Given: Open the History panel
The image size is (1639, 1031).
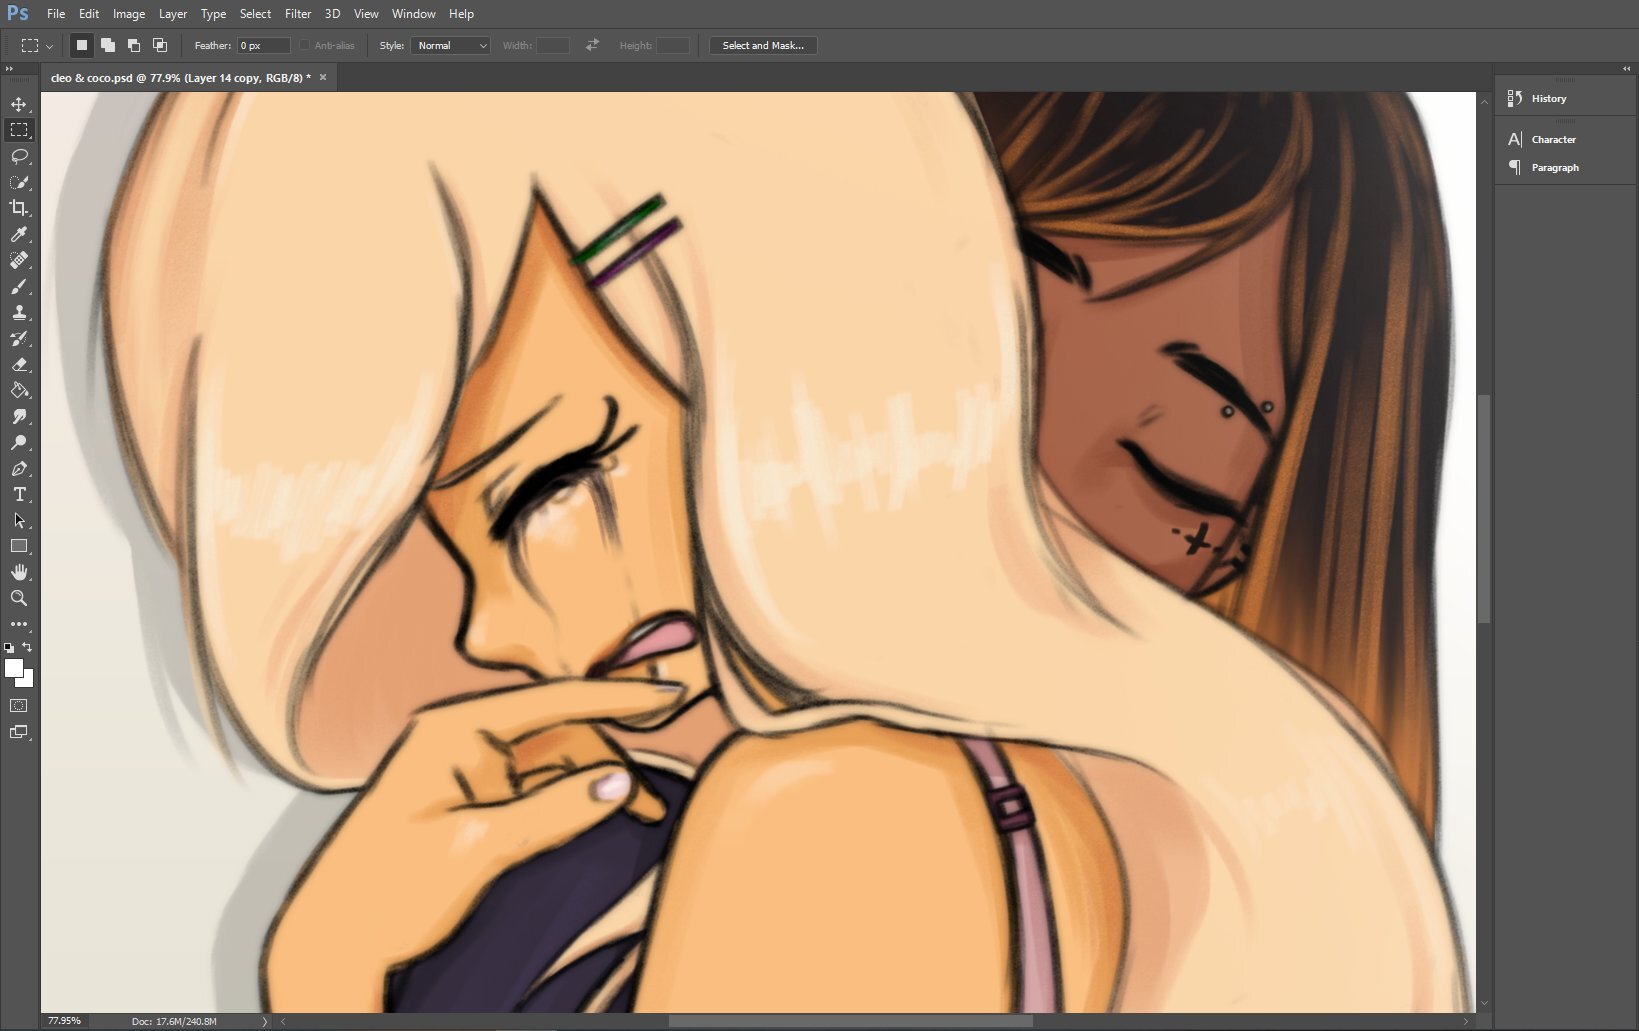Looking at the screenshot, I should pyautogui.click(x=1548, y=98).
